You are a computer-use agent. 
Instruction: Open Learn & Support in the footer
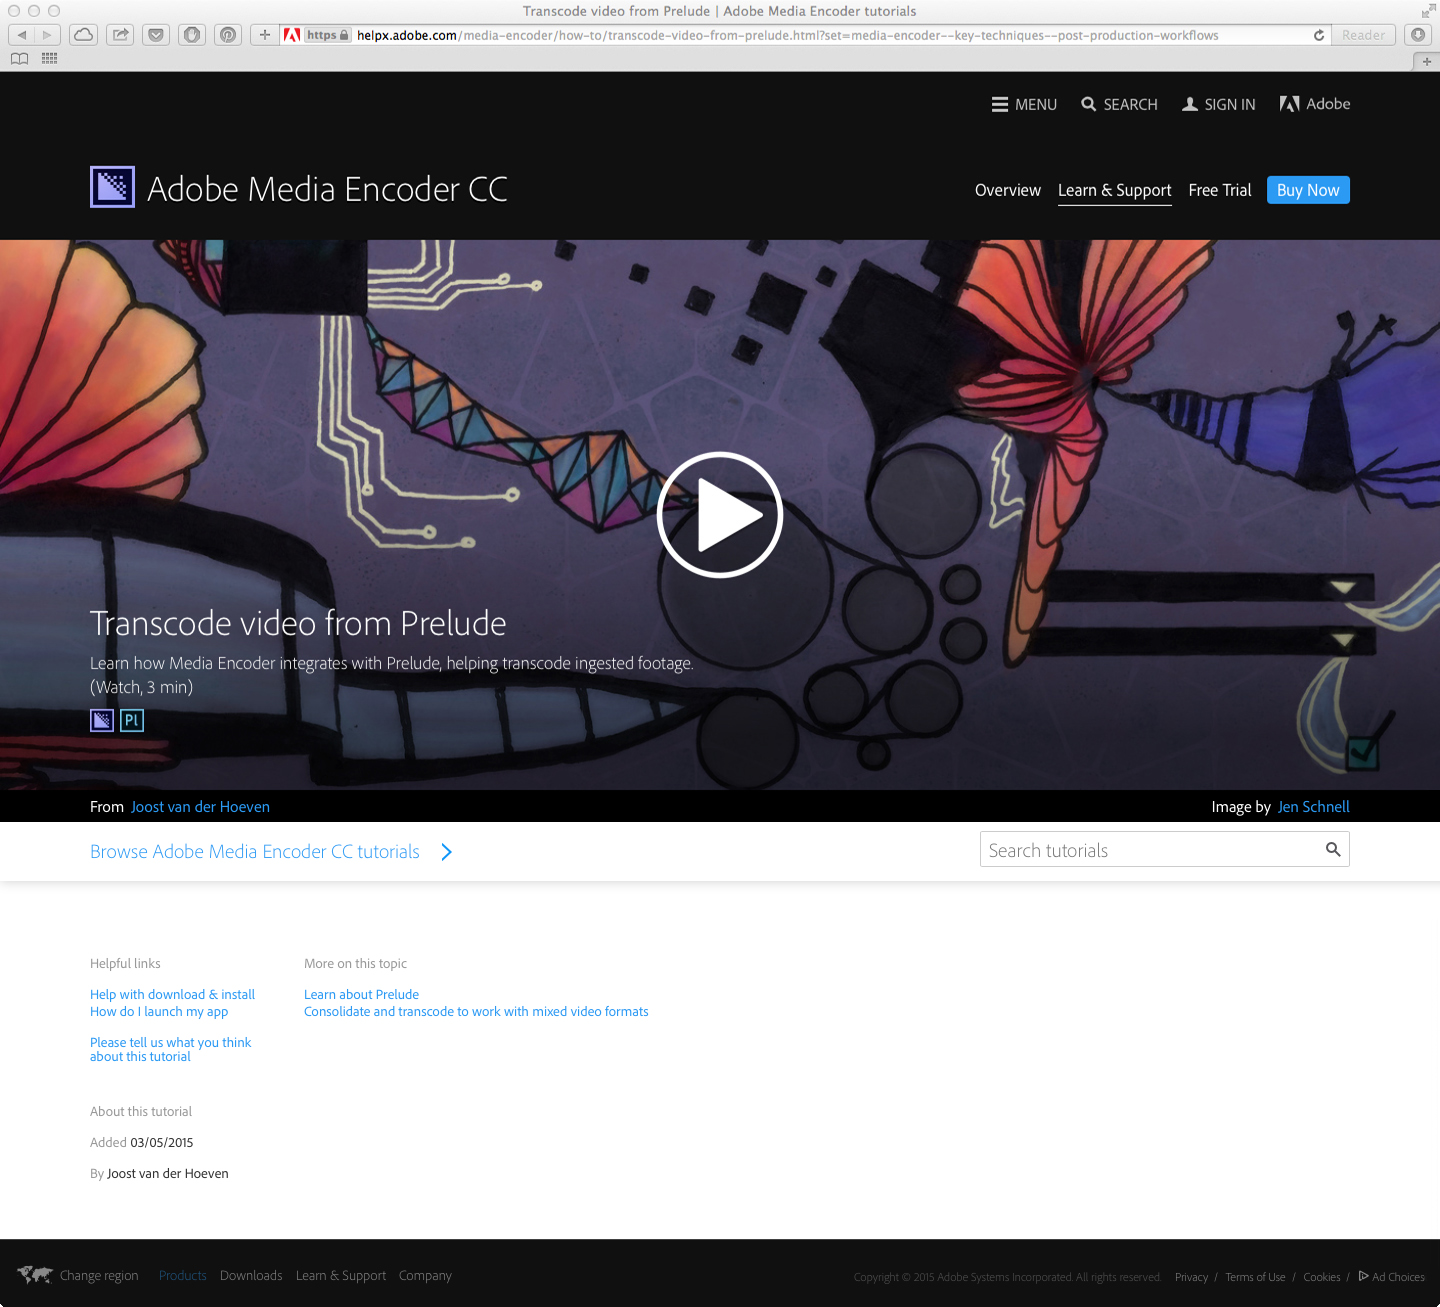341,1275
